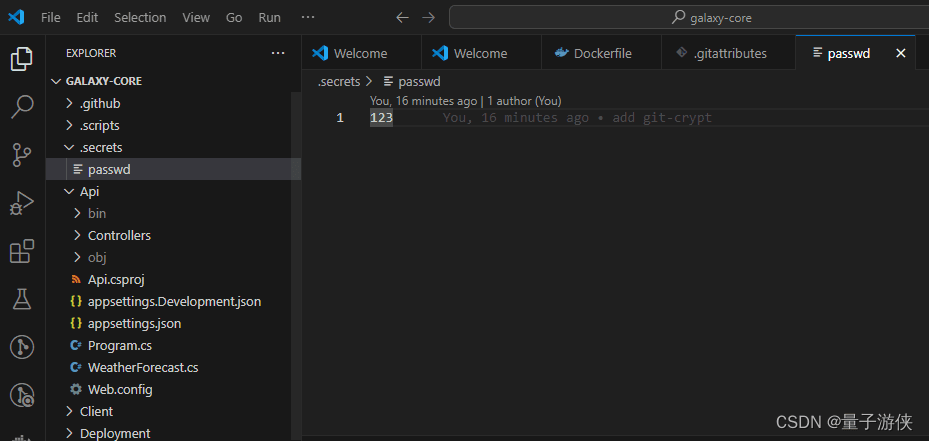This screenshot has width=929, height=441.
Task: Open the File menu
Action: (51, 18)
